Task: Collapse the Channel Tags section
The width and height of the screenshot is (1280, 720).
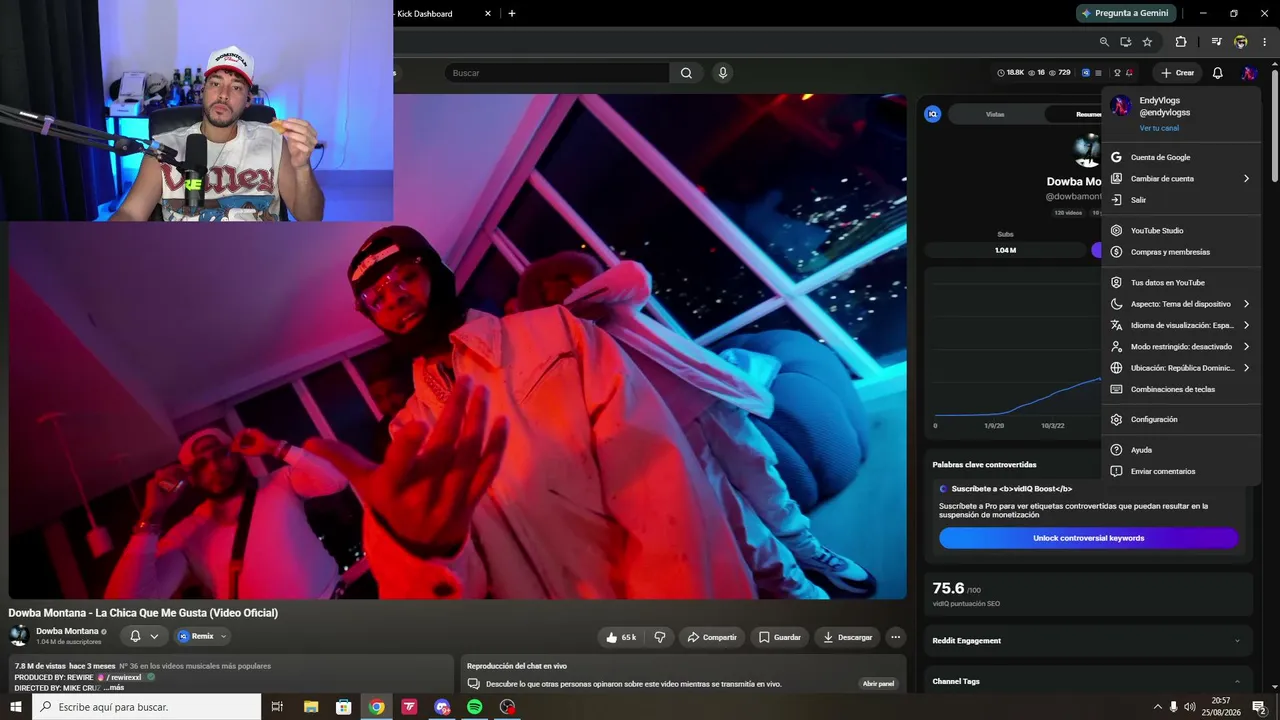Action: coord(1237,682)
